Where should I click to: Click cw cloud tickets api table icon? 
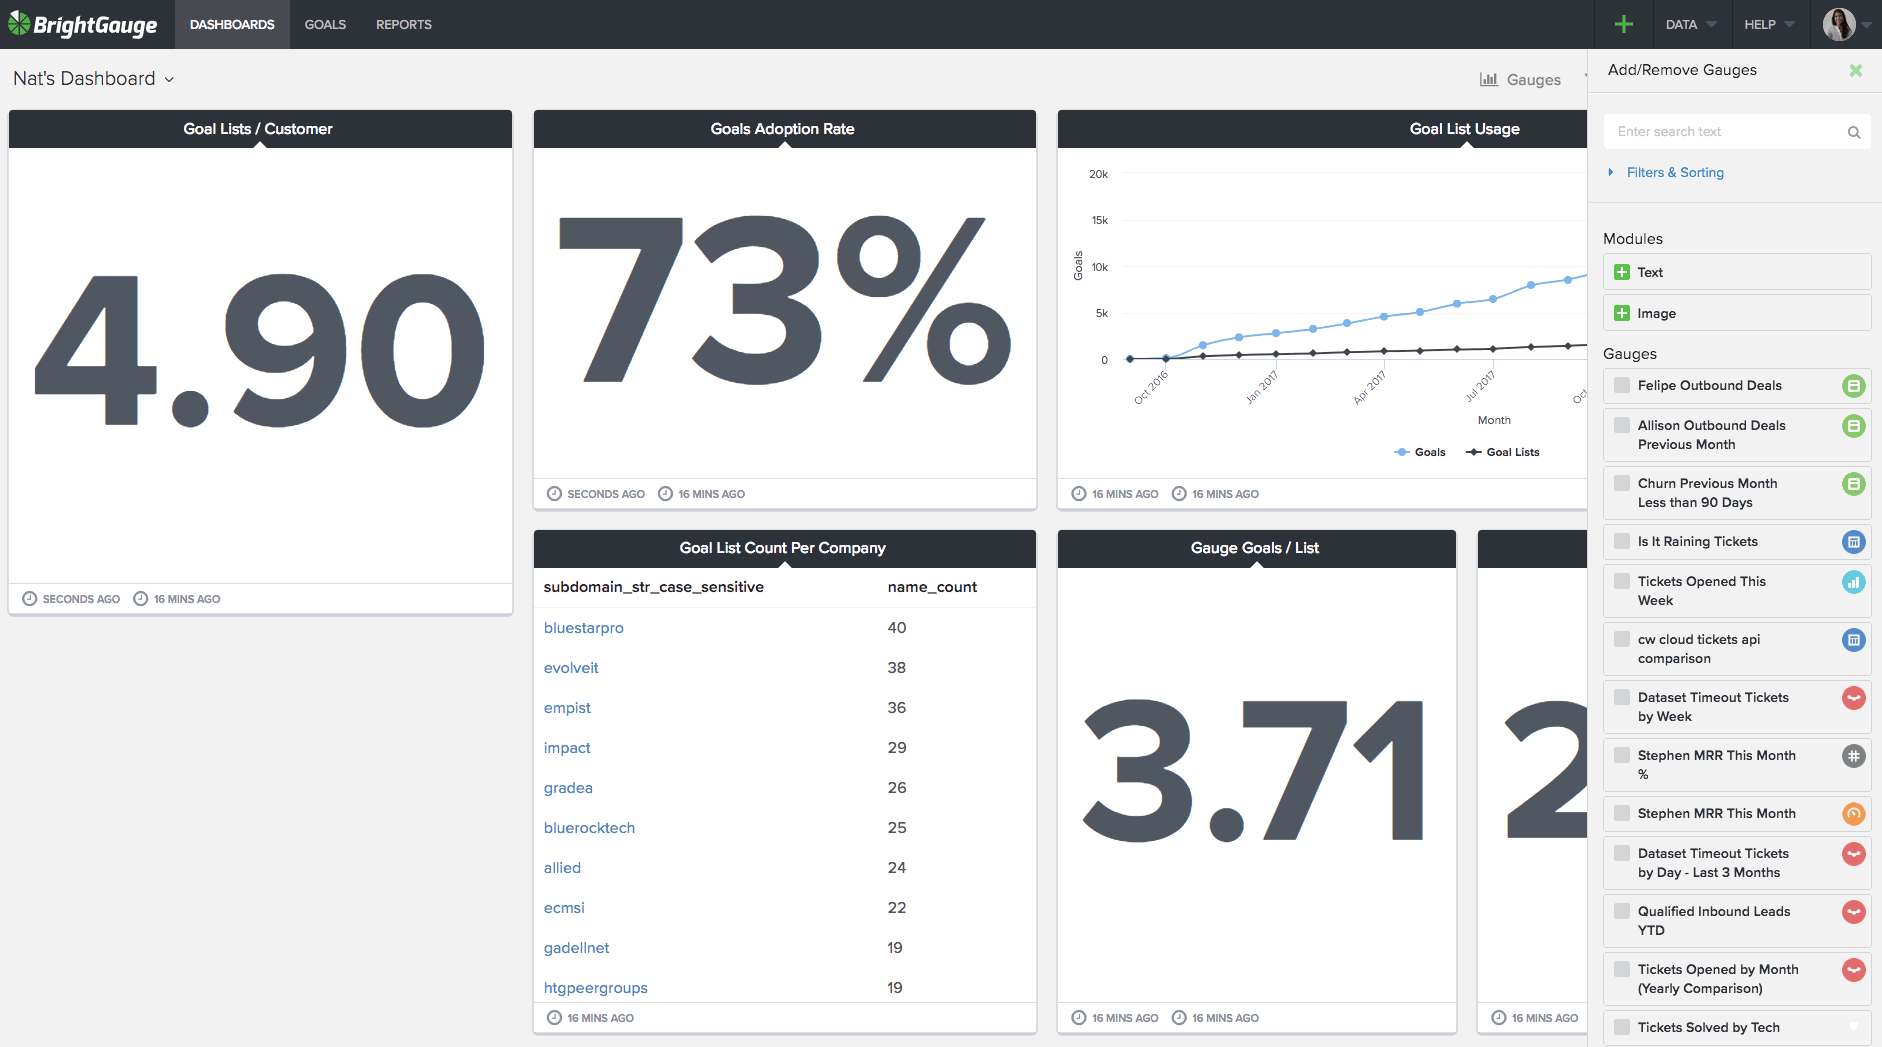click(x=1854, y=640)
